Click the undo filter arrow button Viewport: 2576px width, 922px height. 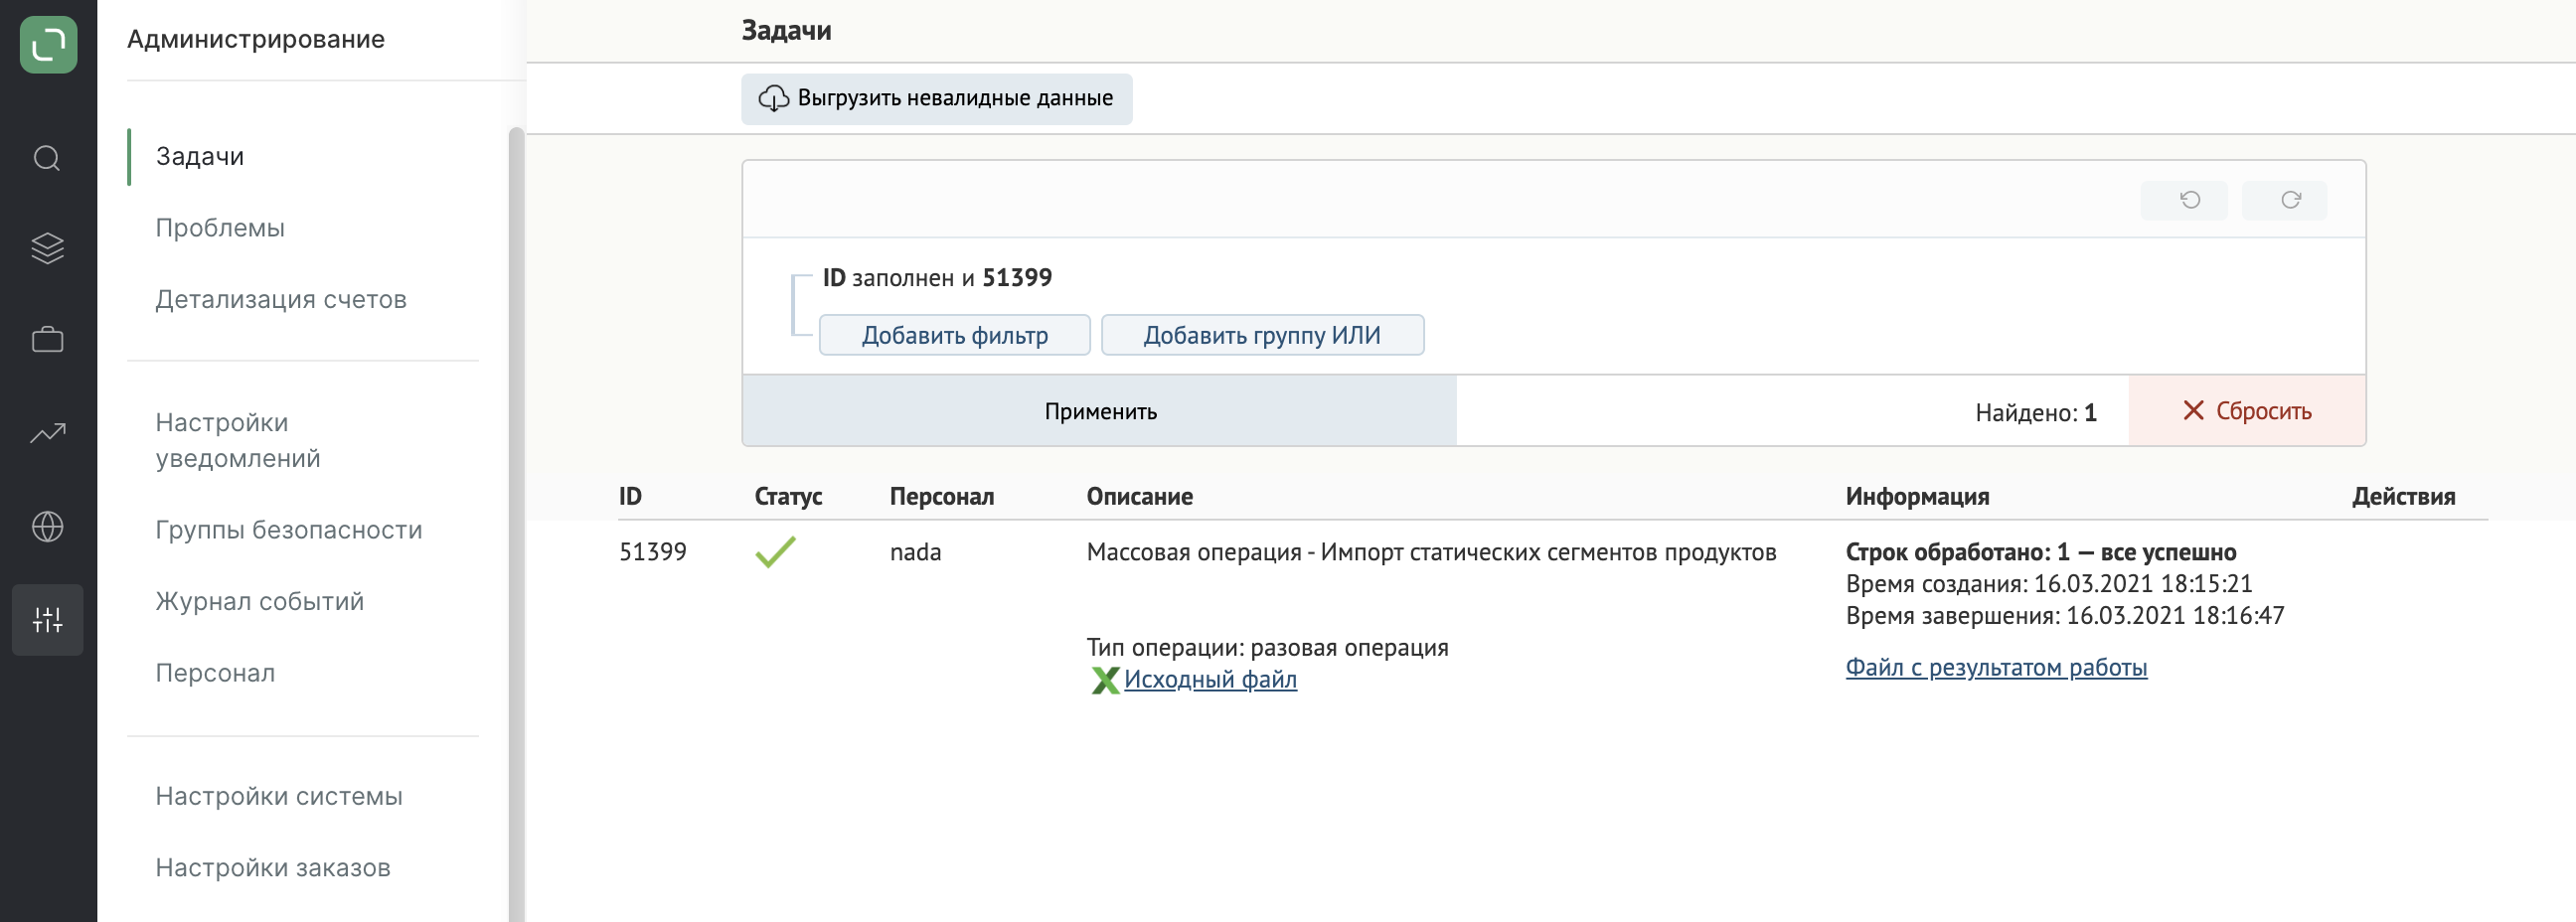coord(2183,200)
